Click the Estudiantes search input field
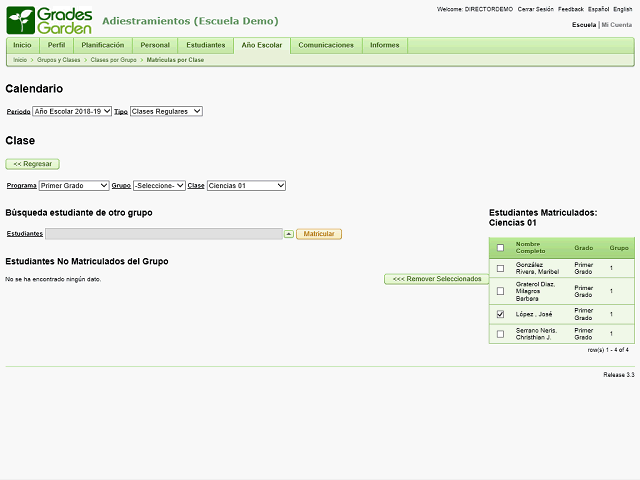 (163, 234)
